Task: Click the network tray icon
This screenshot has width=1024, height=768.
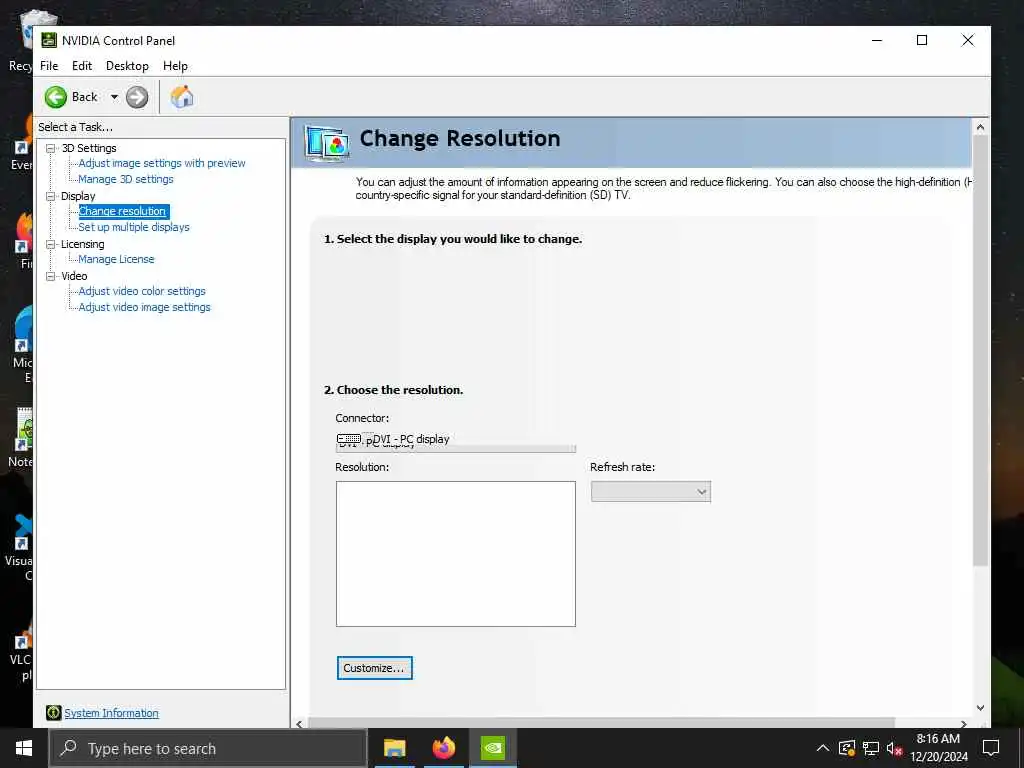Action: coord(871,748)
